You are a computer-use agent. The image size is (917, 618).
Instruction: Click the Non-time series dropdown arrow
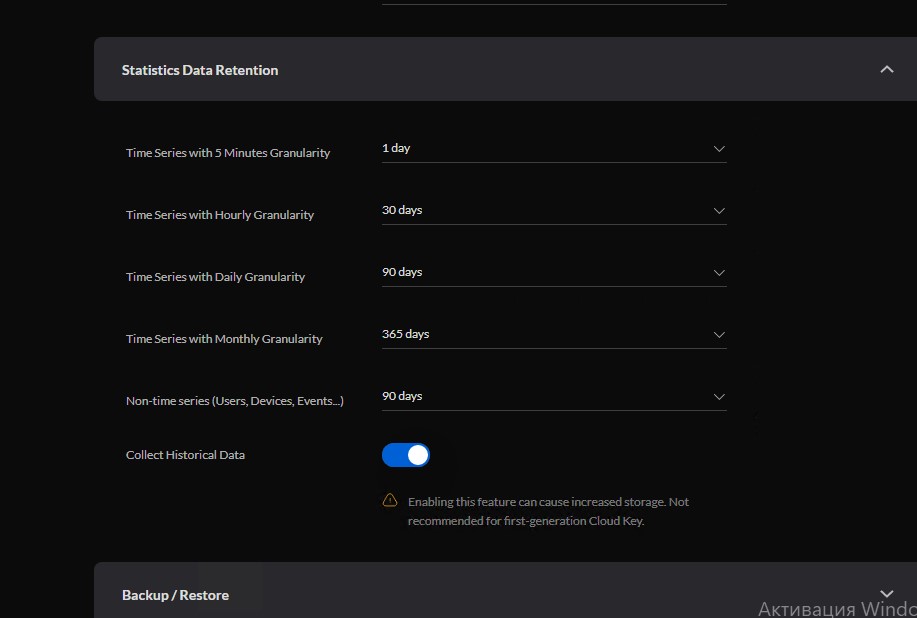(x=719, y=397)
